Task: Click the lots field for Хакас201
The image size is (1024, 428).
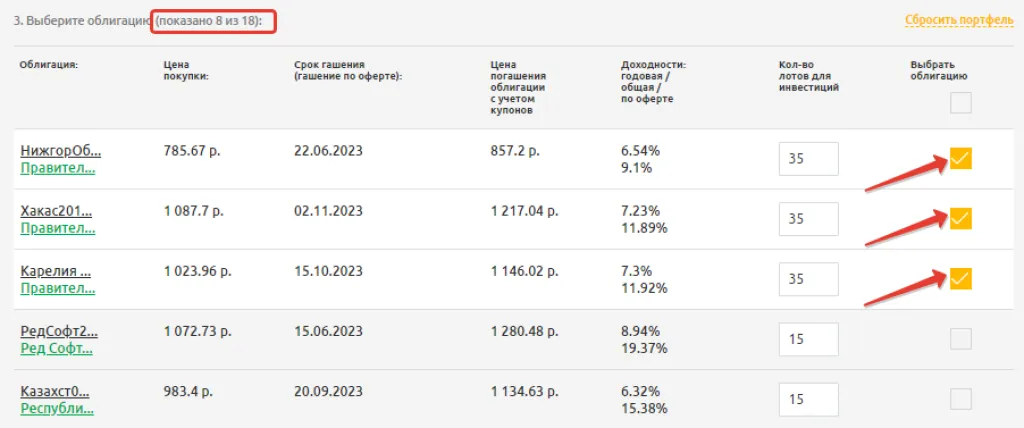Action: (x=808, y=219)
